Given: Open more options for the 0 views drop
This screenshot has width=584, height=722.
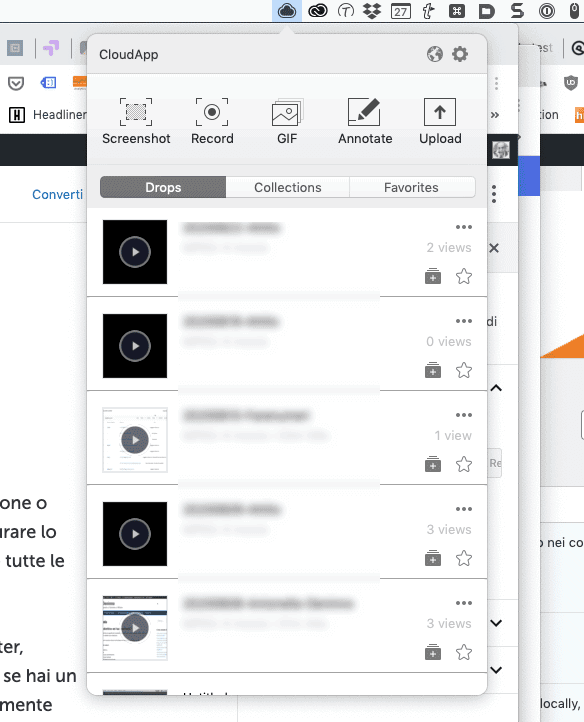Looking at the screenshot, I should (x=464, y=321).
